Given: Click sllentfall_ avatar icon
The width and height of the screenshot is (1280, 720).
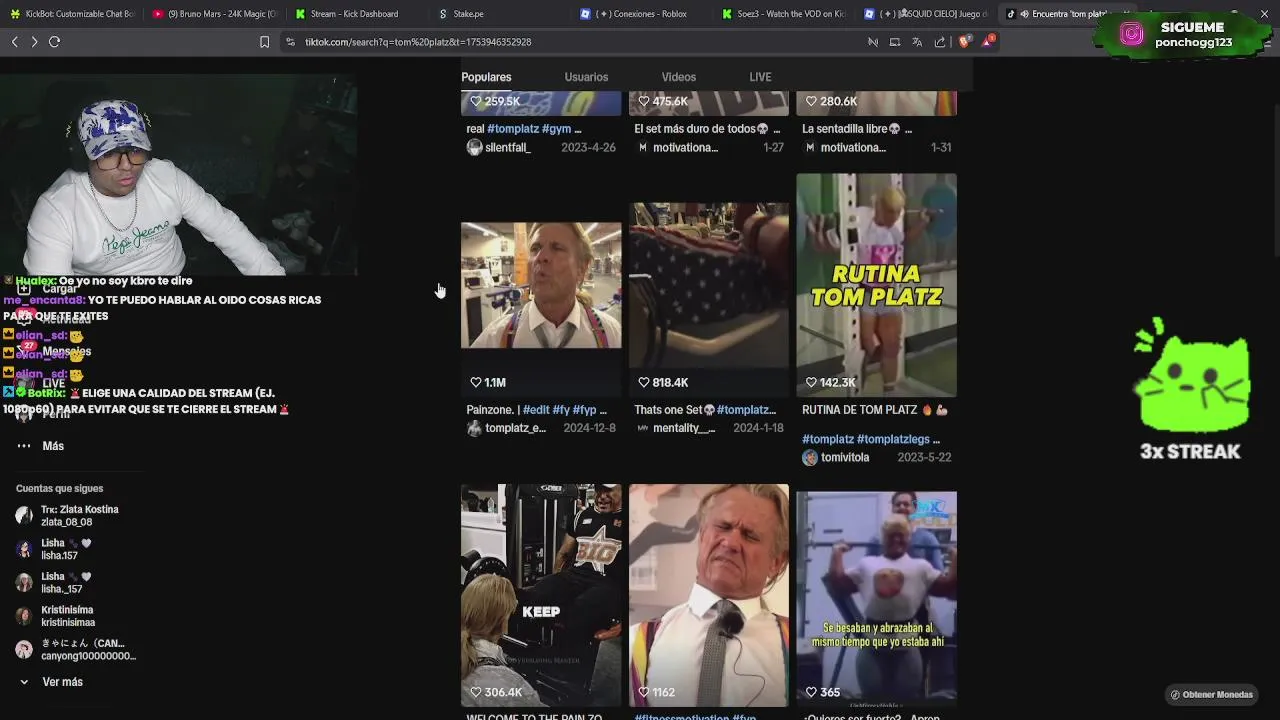Looking at the screenshot, I should pyautogui.click(x=474, y=147).
